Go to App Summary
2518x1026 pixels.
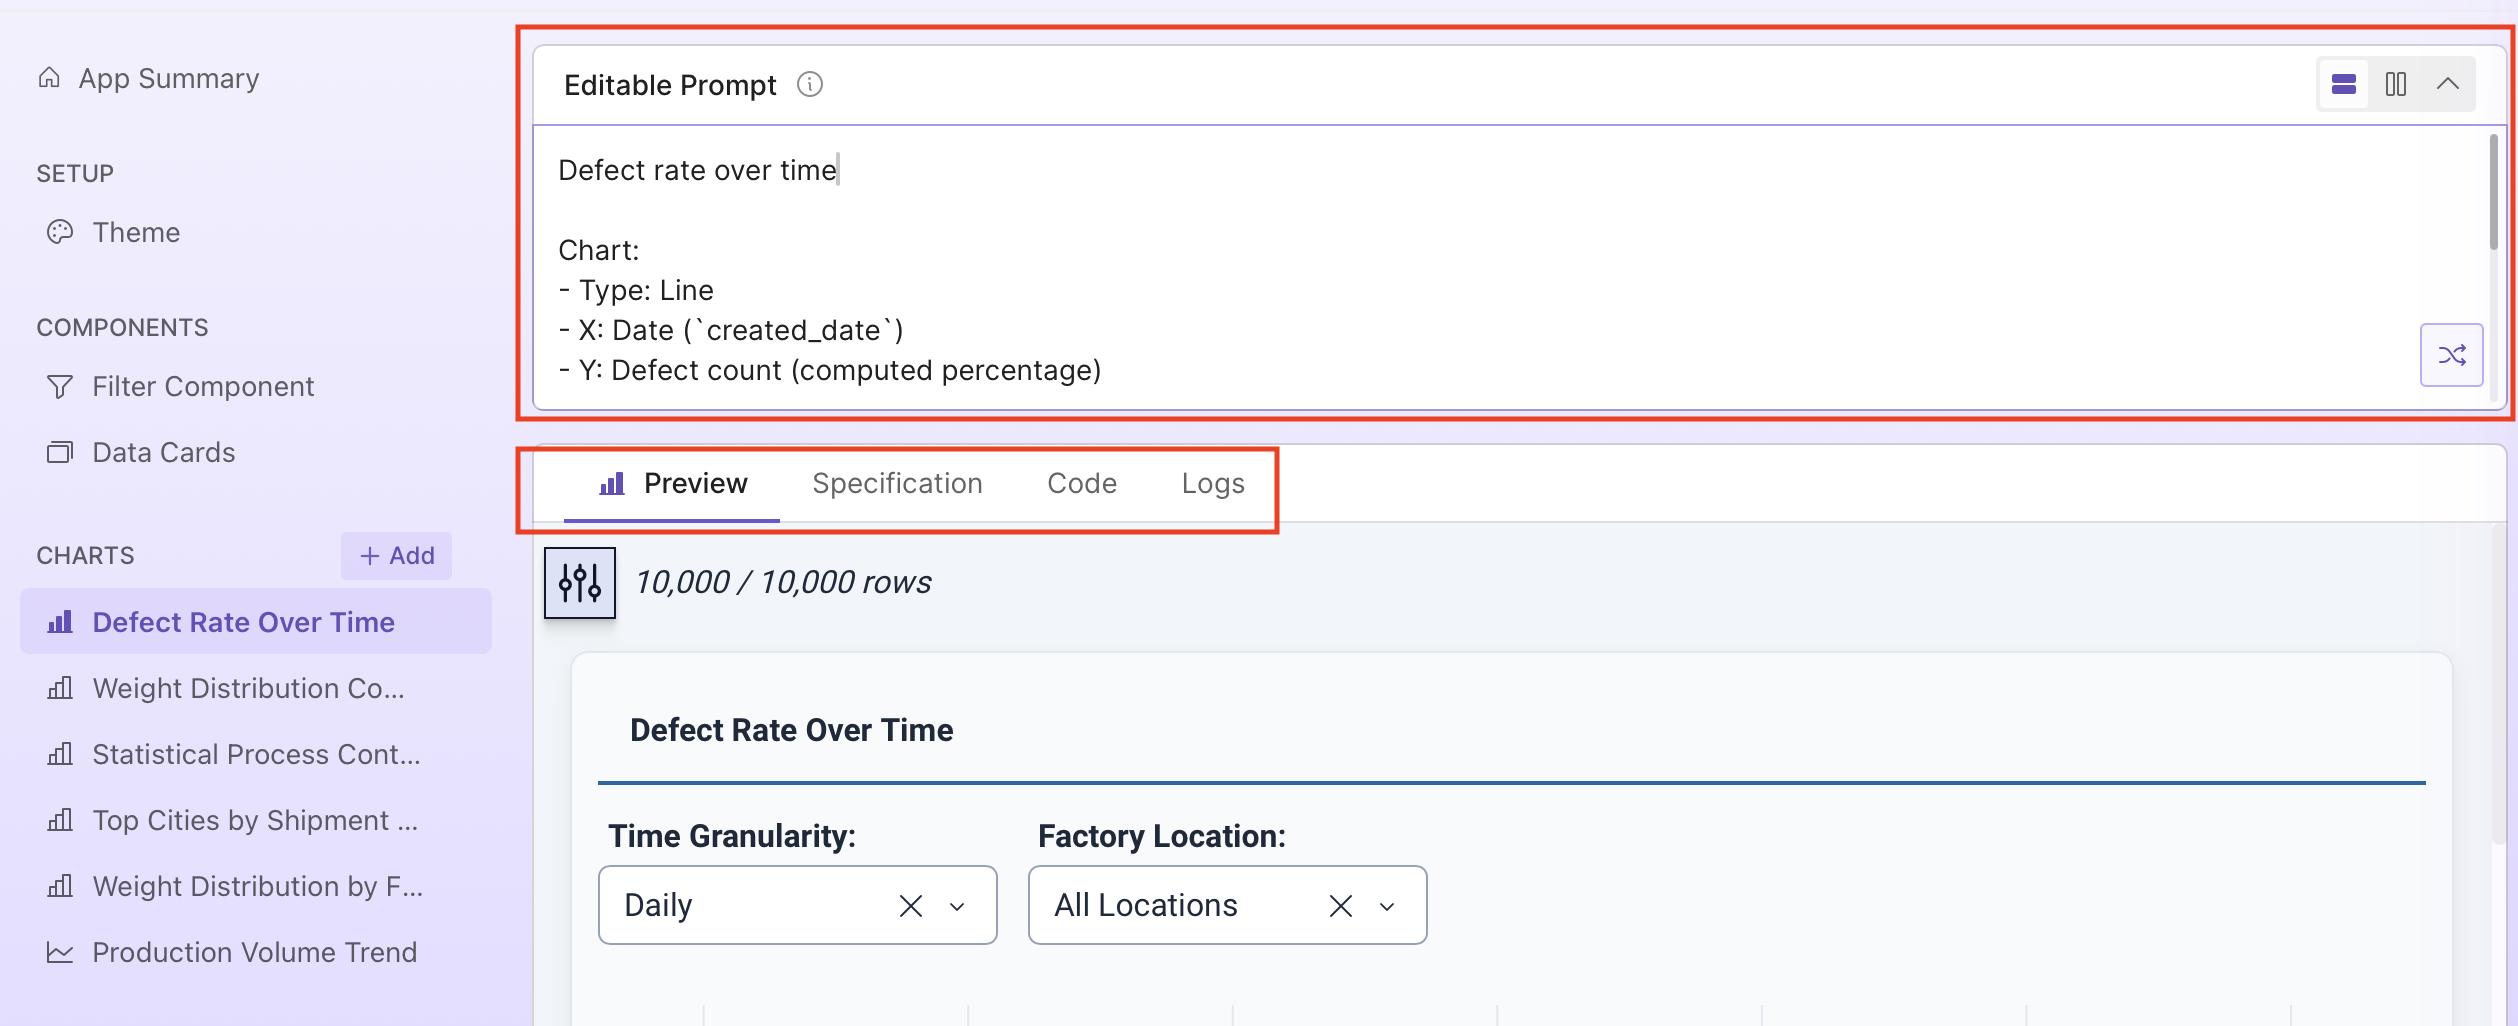[168, 78]
